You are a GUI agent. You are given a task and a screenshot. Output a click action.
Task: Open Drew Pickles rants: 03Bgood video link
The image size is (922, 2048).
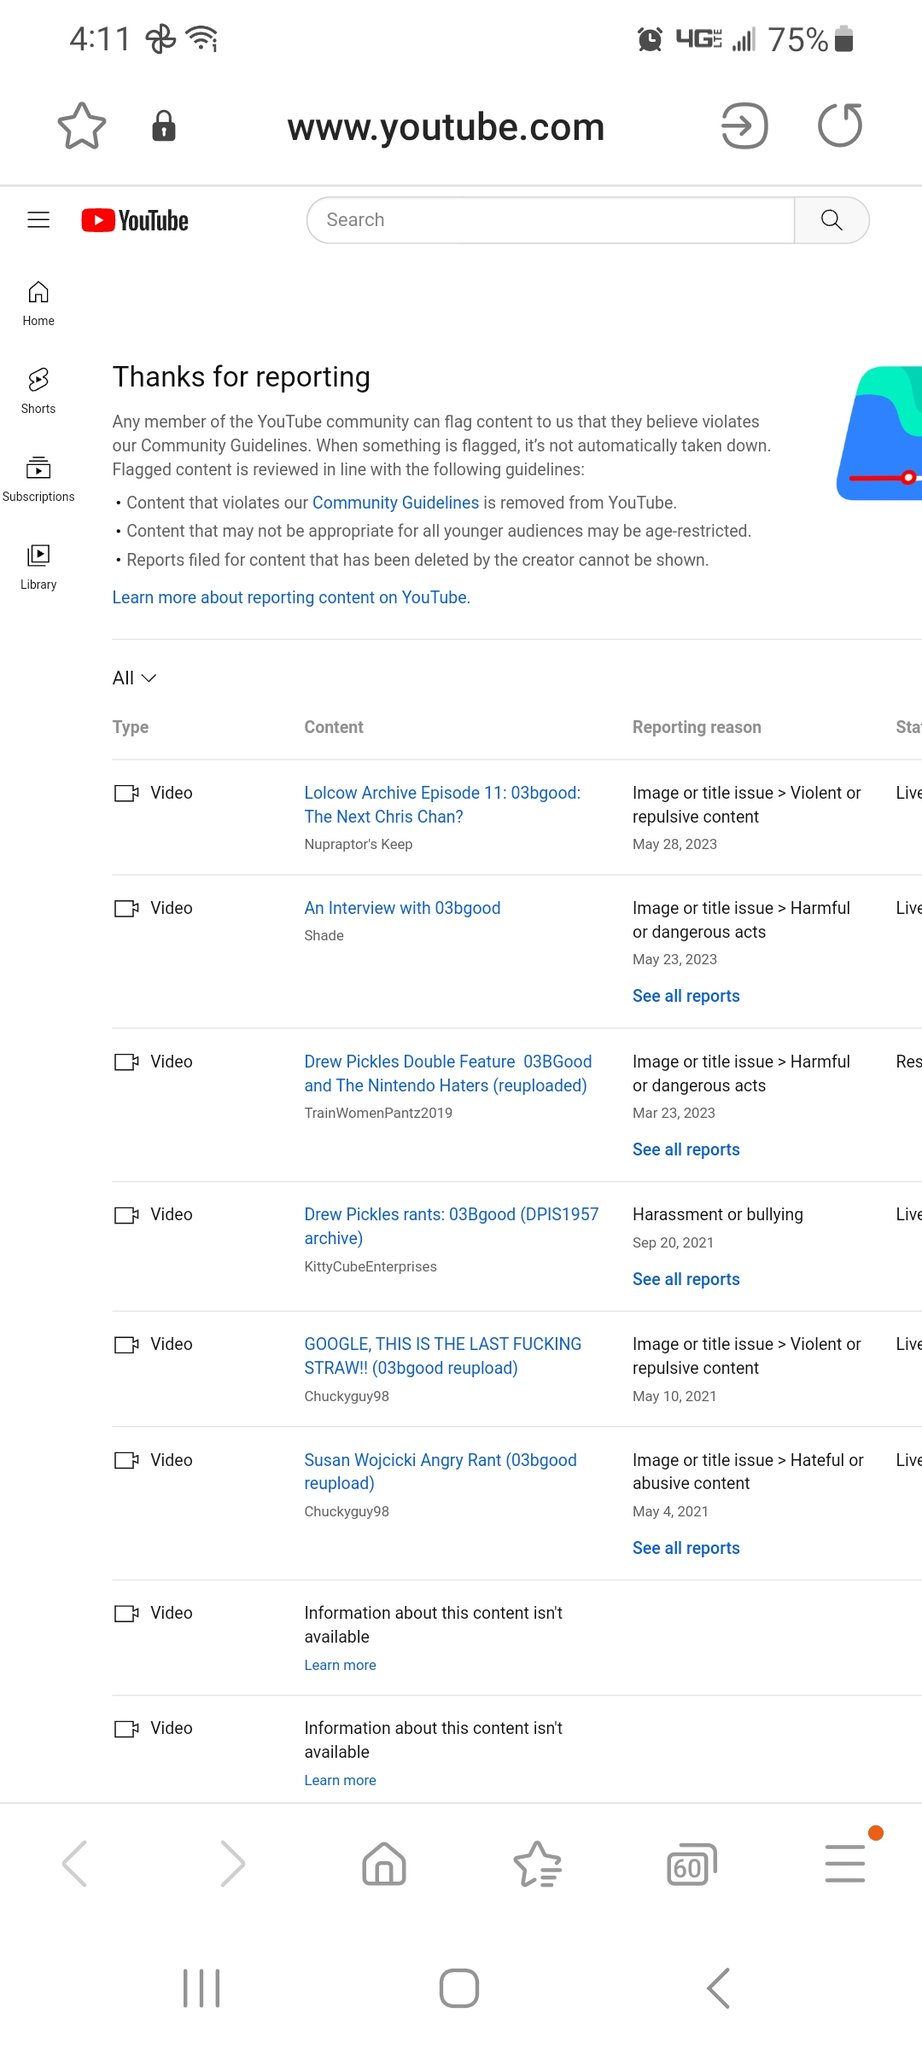(451, 1226)
